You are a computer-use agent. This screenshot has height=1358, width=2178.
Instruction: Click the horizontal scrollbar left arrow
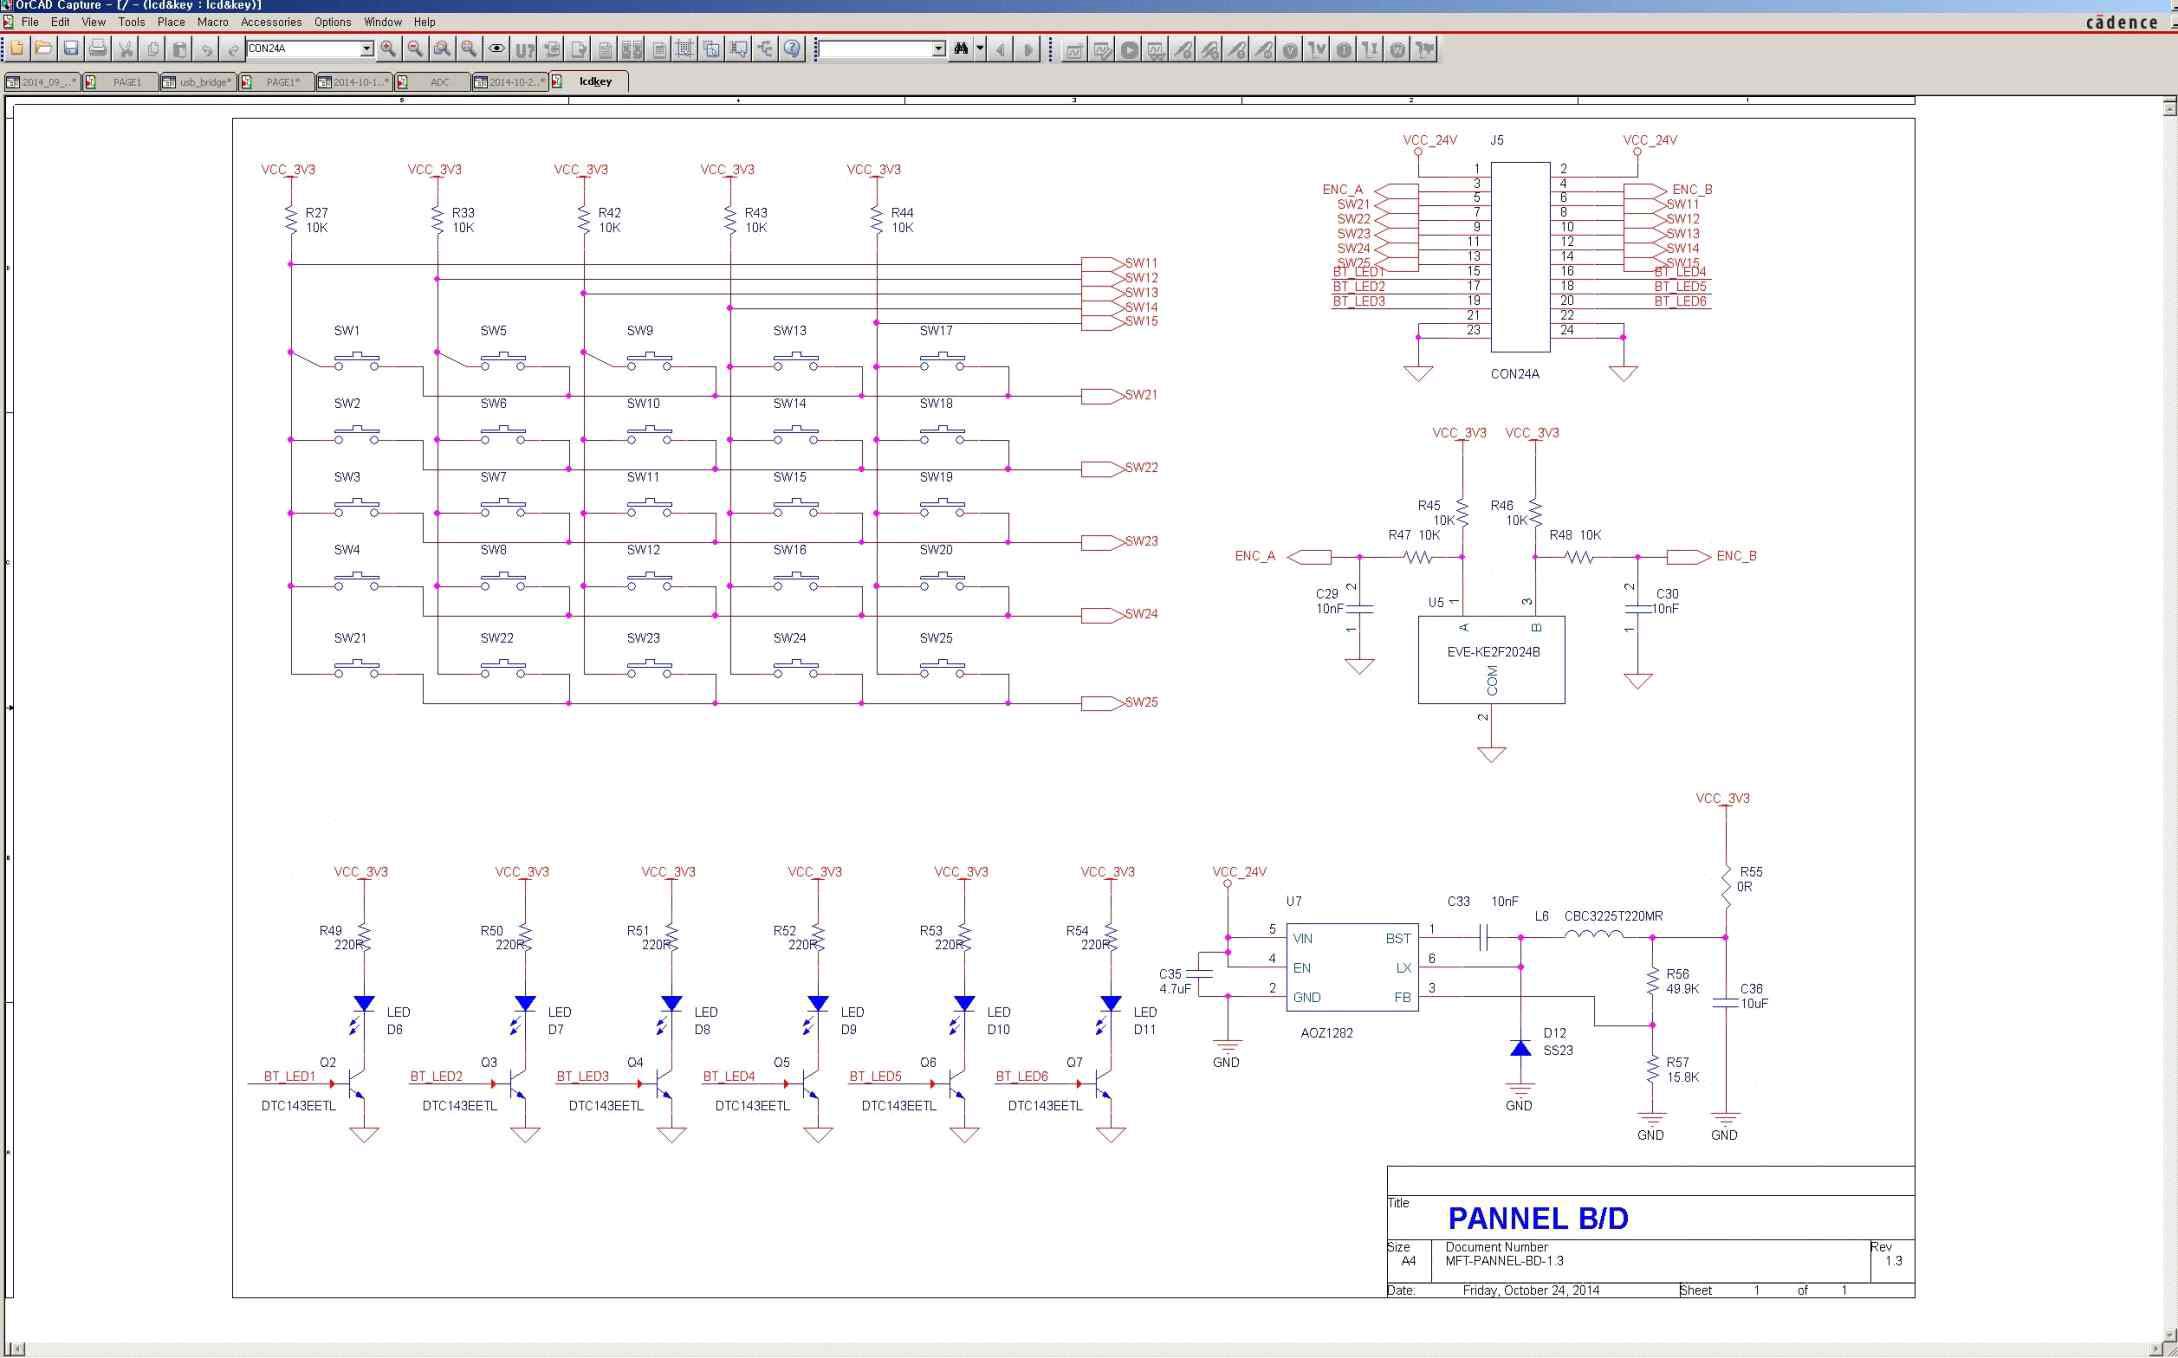(17, 1349)
